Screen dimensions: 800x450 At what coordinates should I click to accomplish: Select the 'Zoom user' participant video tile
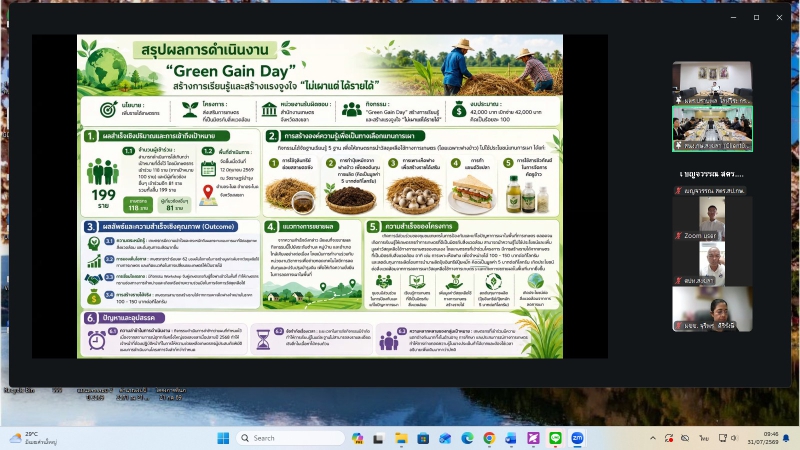(x=712, y=218)
